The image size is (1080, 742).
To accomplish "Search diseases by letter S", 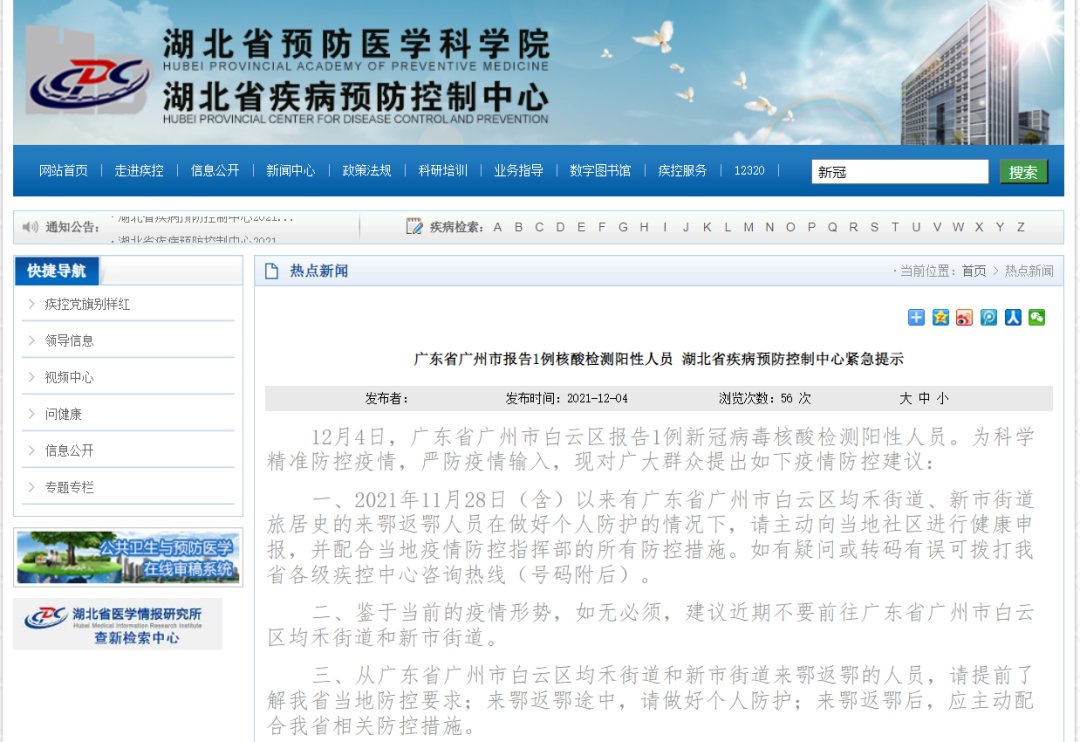I will click(x=874, y=227).
